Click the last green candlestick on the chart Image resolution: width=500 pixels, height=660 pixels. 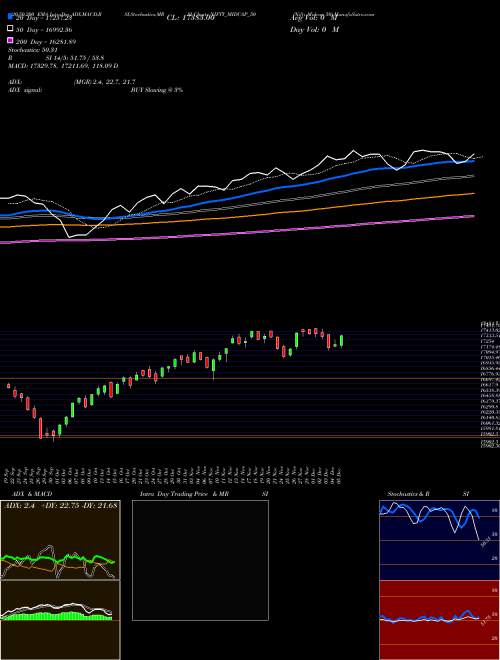(342, 341)
